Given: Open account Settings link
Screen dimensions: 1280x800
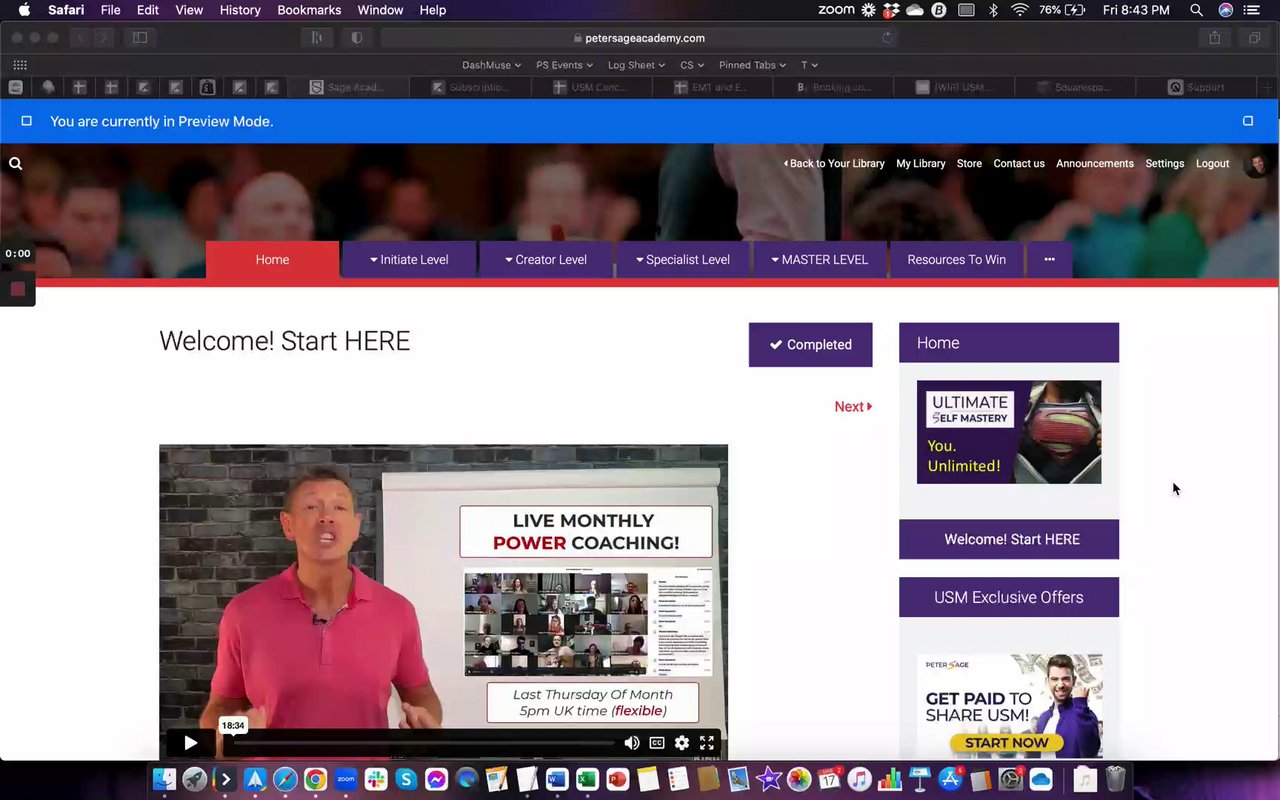Looking at the screenshot, I should [x=1165, y=164].
